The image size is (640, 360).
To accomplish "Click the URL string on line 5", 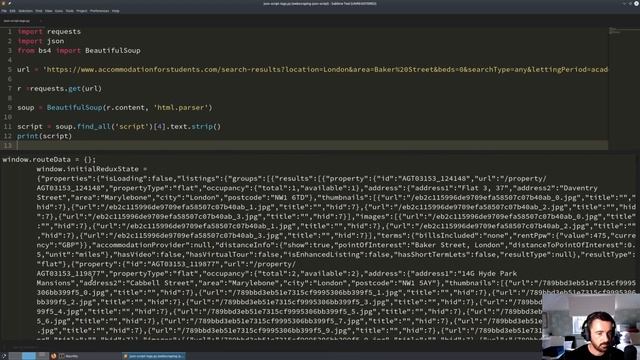I will pos(325,69).
